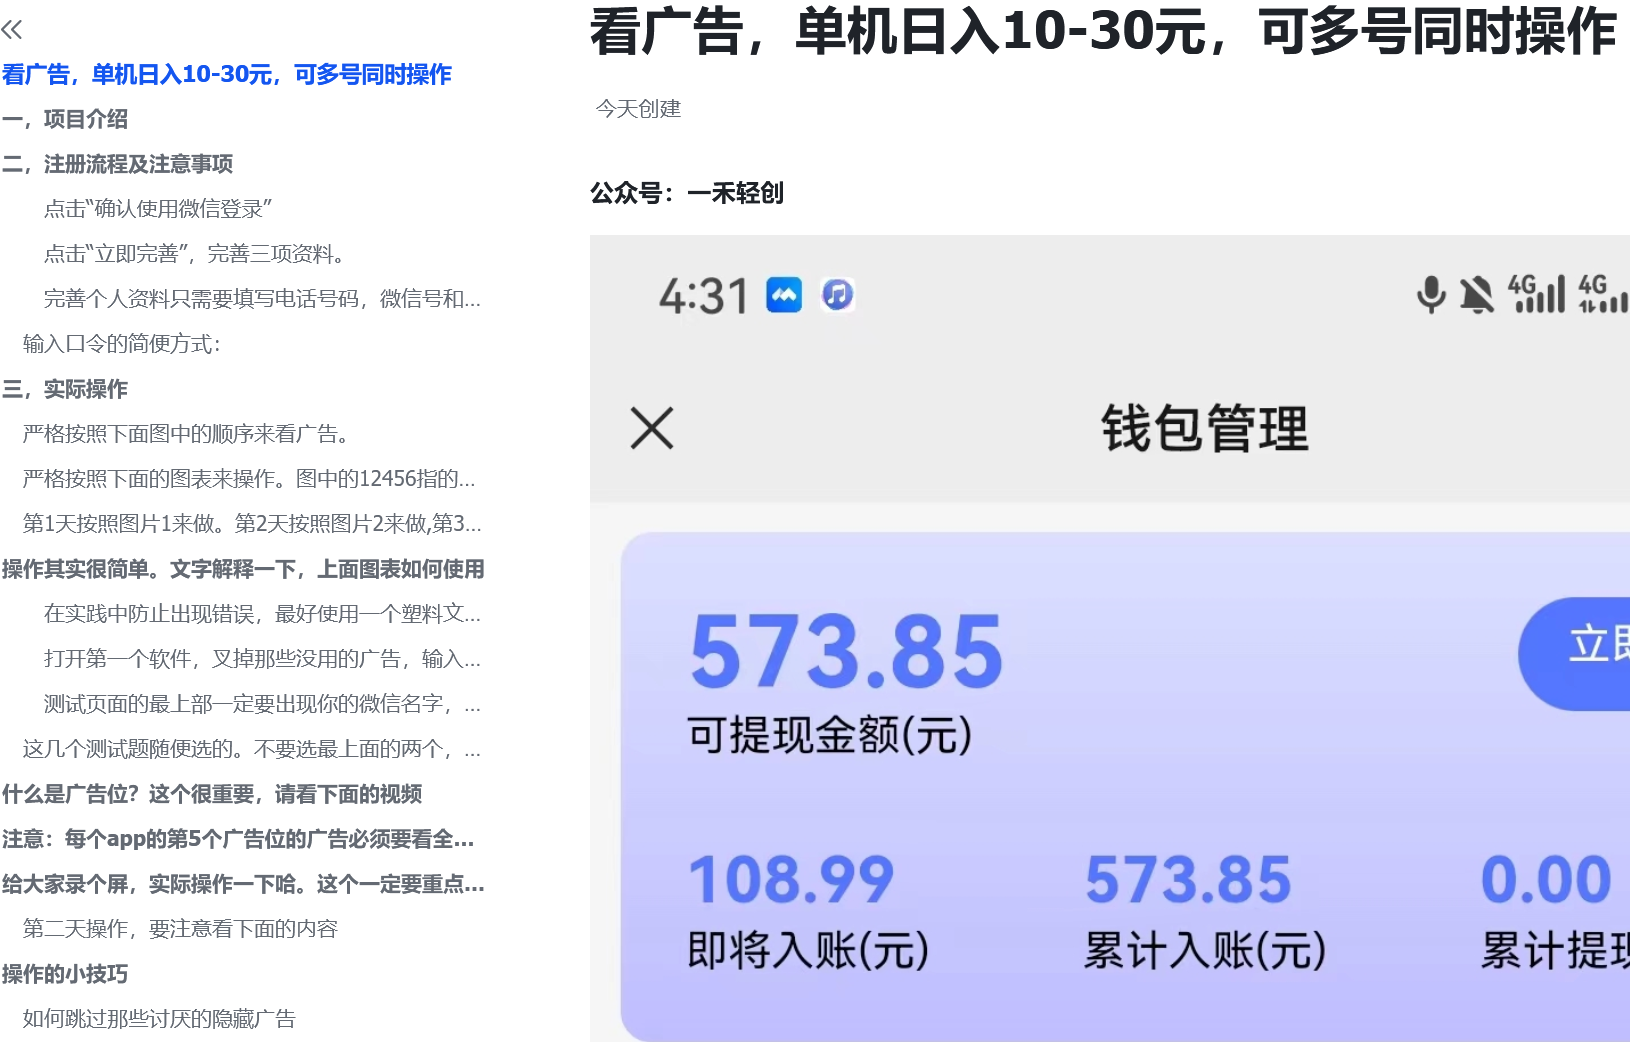Jump to section 三，实际操作
The image size is (1630, 1042).
pos(65,389)
